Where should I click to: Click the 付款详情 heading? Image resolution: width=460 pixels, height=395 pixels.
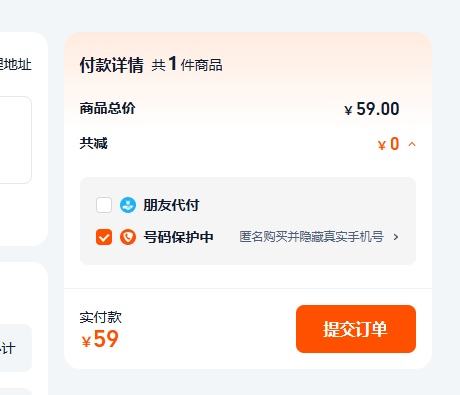(112, 65)
